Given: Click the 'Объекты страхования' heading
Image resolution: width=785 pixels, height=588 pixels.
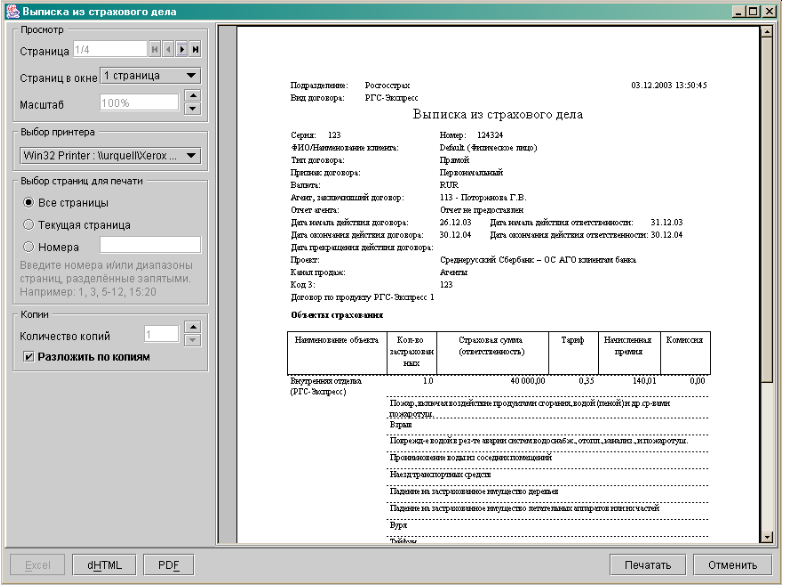Looking at the screenshot, I should (x=337, y=315).
